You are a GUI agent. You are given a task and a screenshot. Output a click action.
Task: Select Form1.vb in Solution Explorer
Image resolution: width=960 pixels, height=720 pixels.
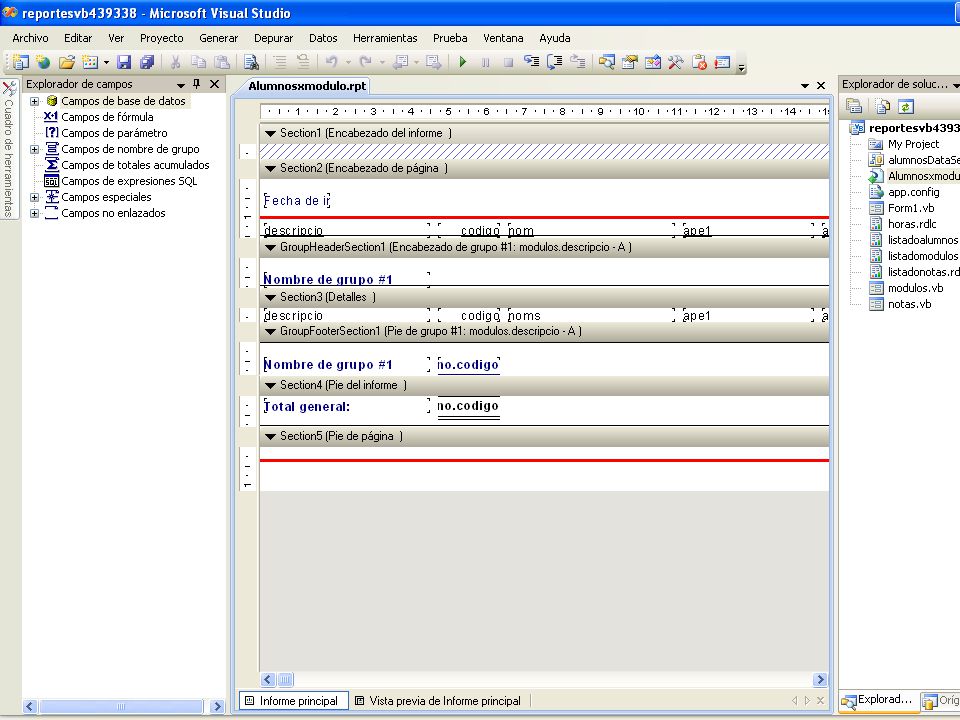pos(910,208)
